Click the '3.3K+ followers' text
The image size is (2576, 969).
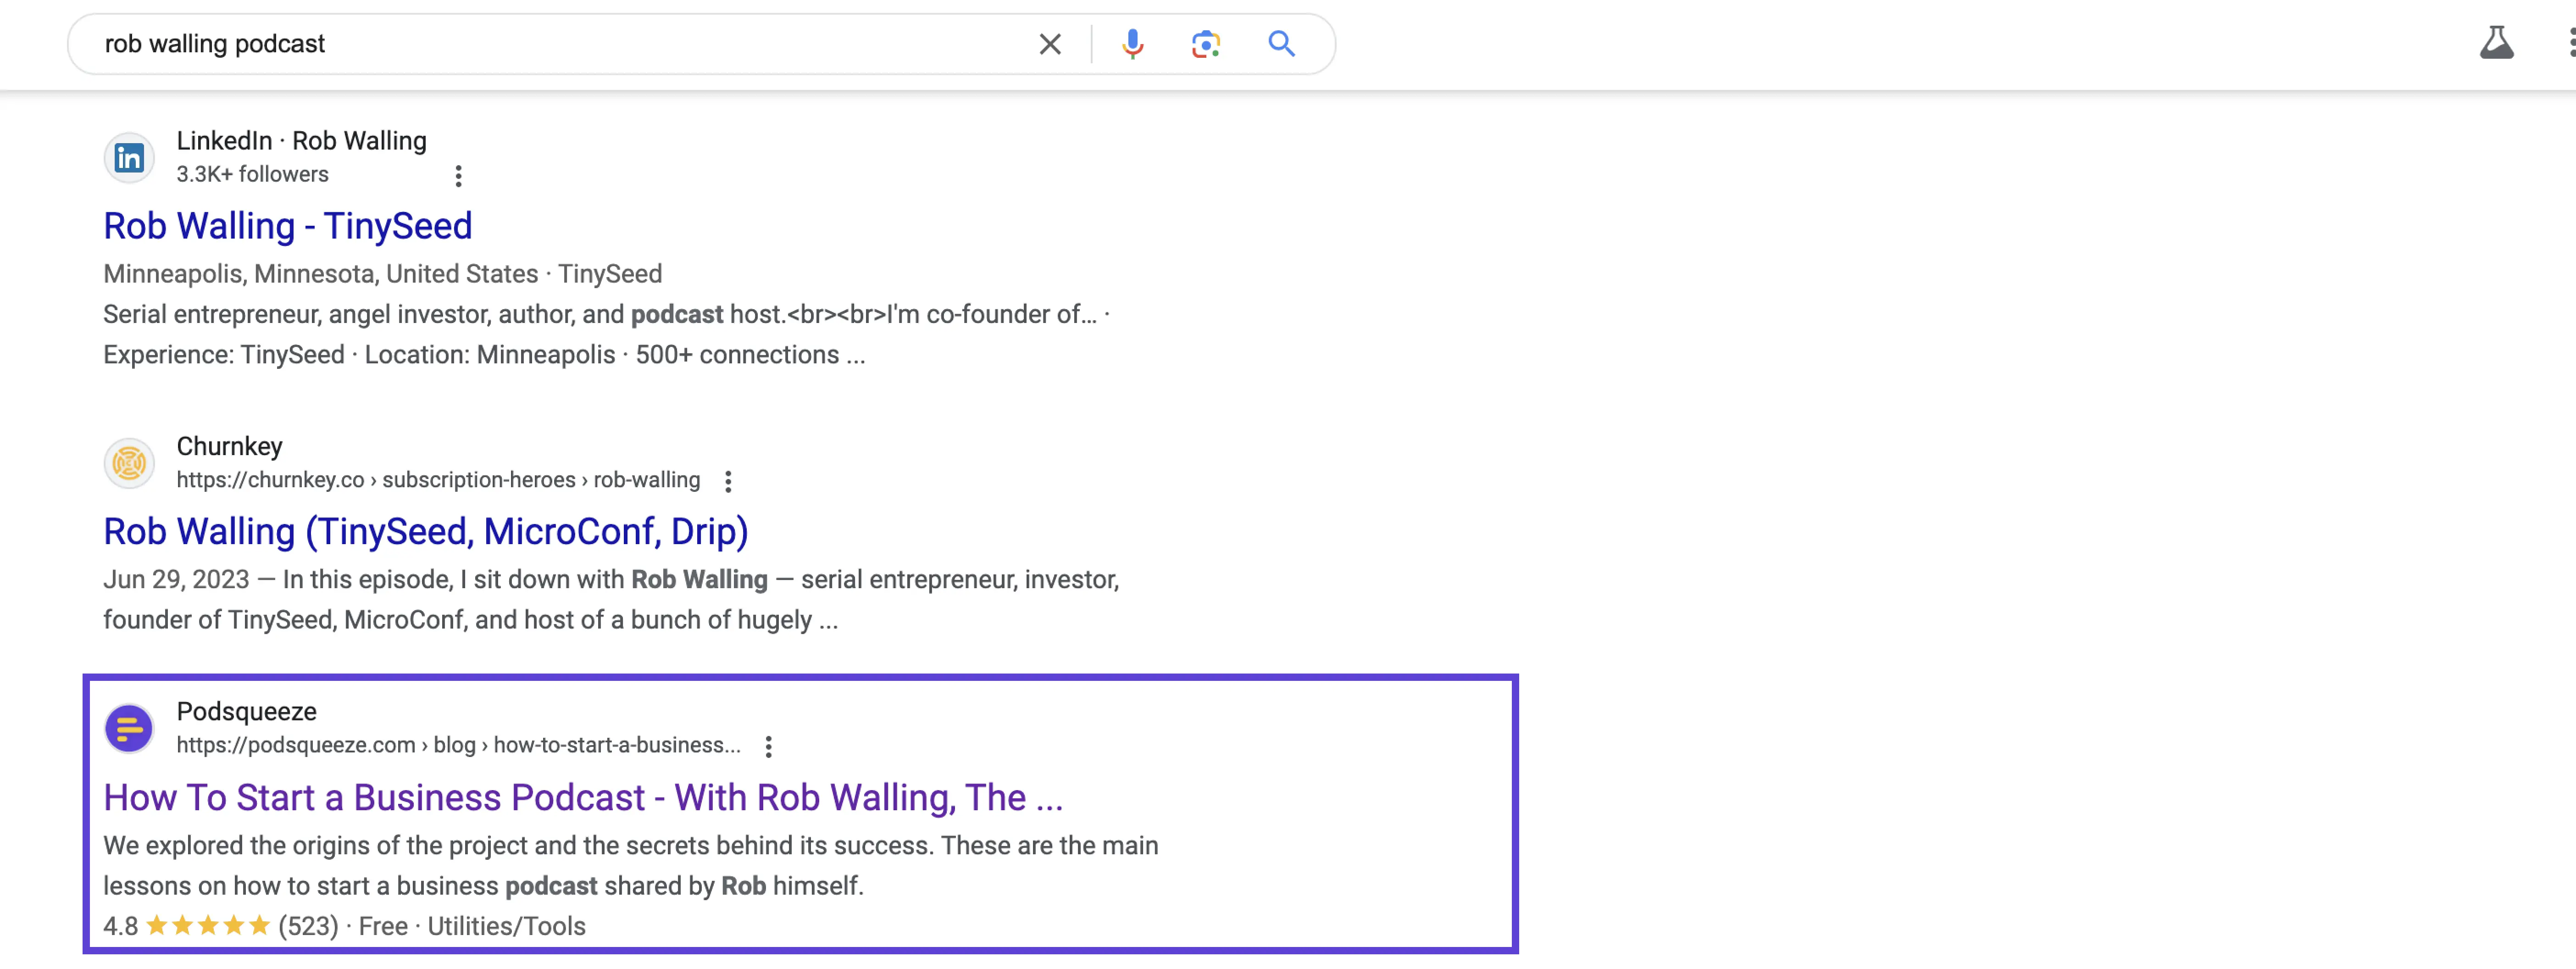click(x=252, y=174)
